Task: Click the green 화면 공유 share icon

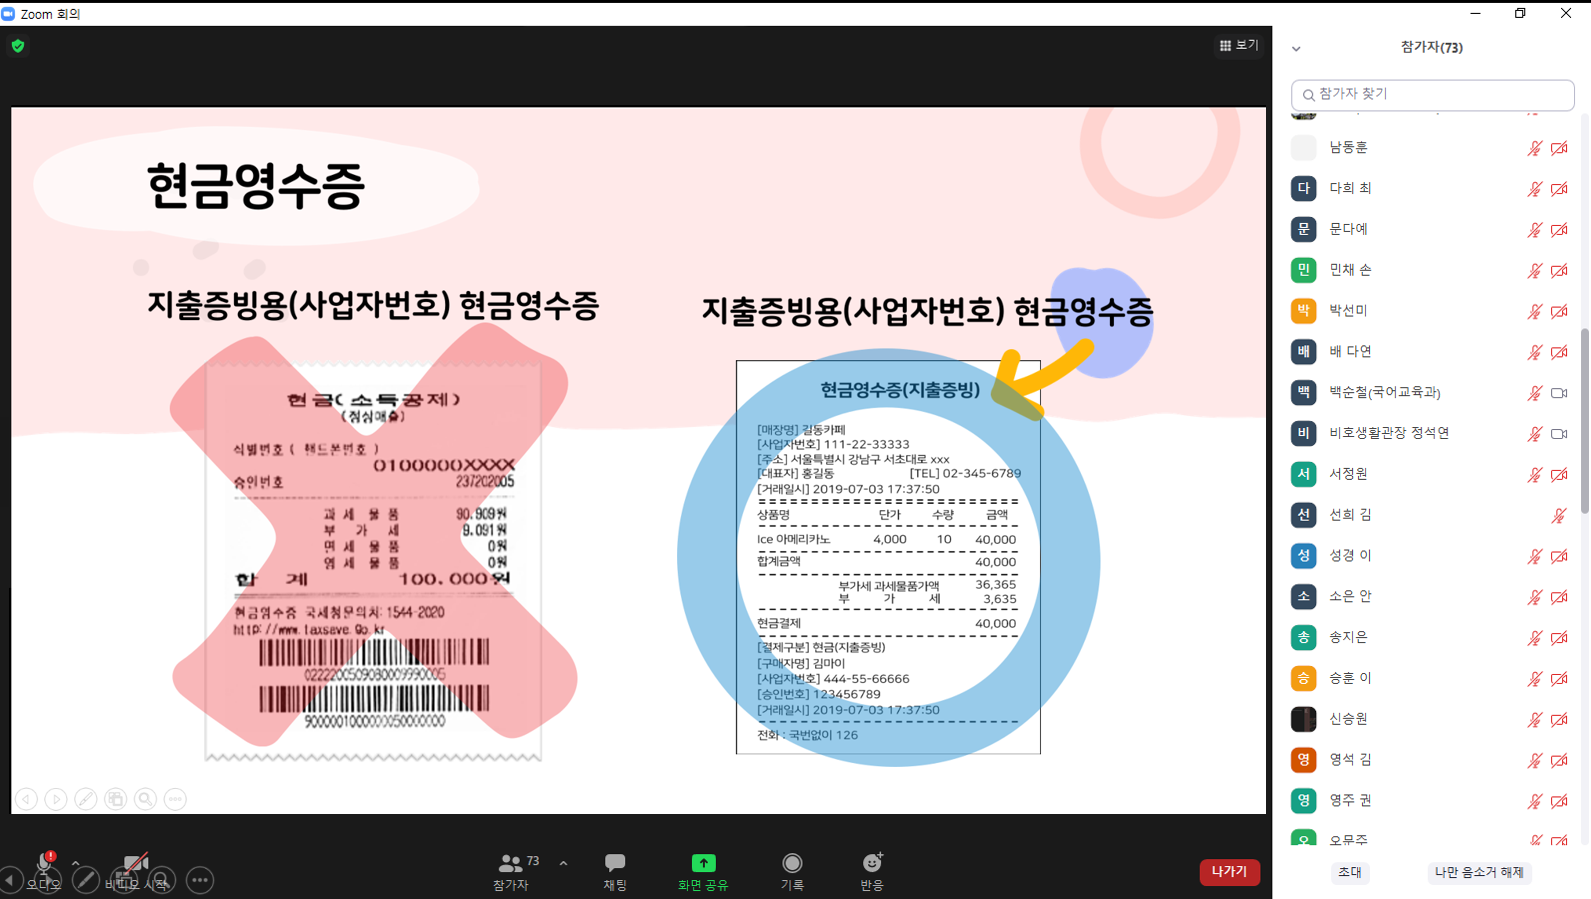Action: (703, 863)
